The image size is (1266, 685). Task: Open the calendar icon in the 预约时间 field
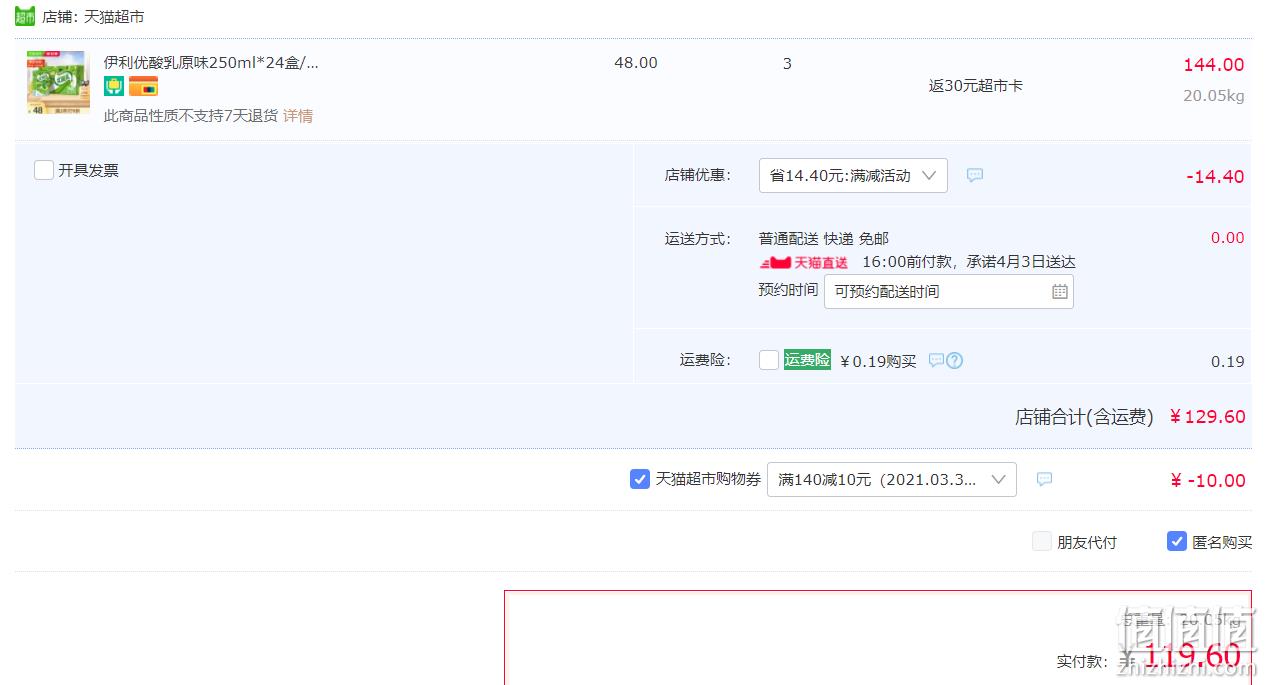(x=1060, y=292)
